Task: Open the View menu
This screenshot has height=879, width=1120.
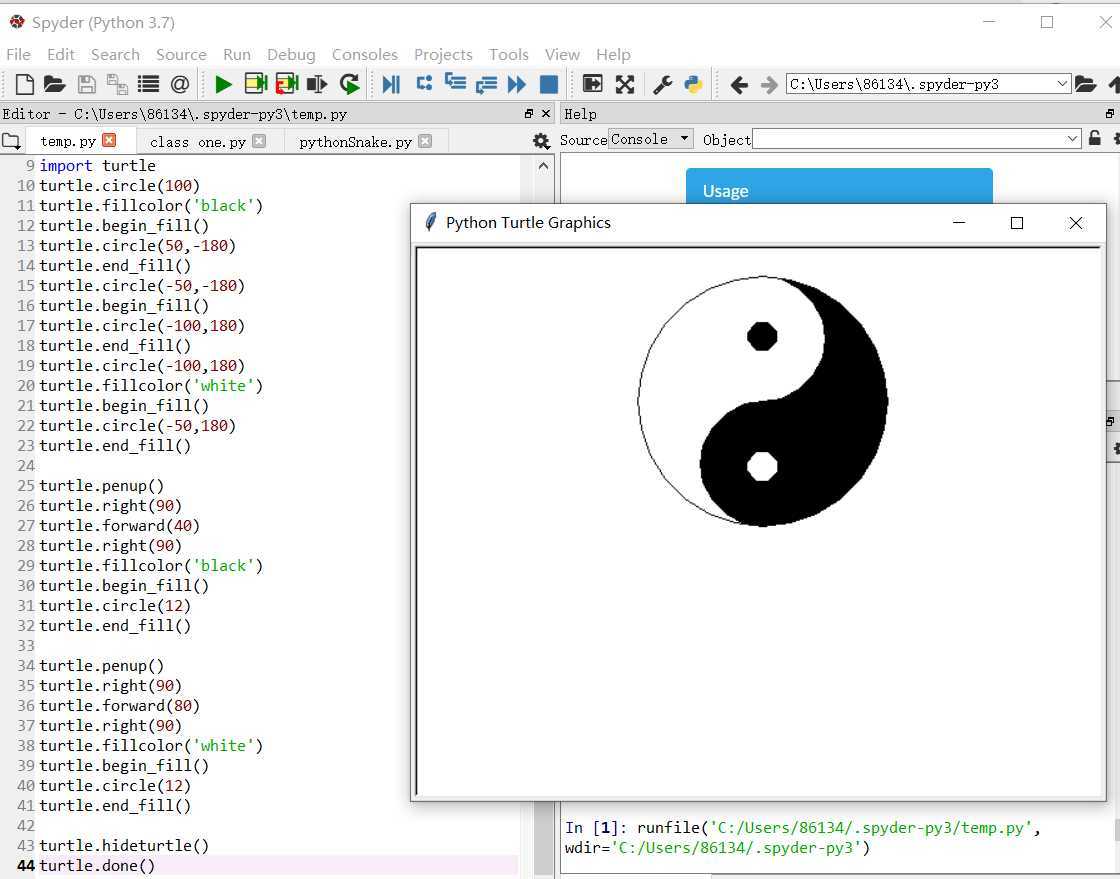Action: pos(562,54)
